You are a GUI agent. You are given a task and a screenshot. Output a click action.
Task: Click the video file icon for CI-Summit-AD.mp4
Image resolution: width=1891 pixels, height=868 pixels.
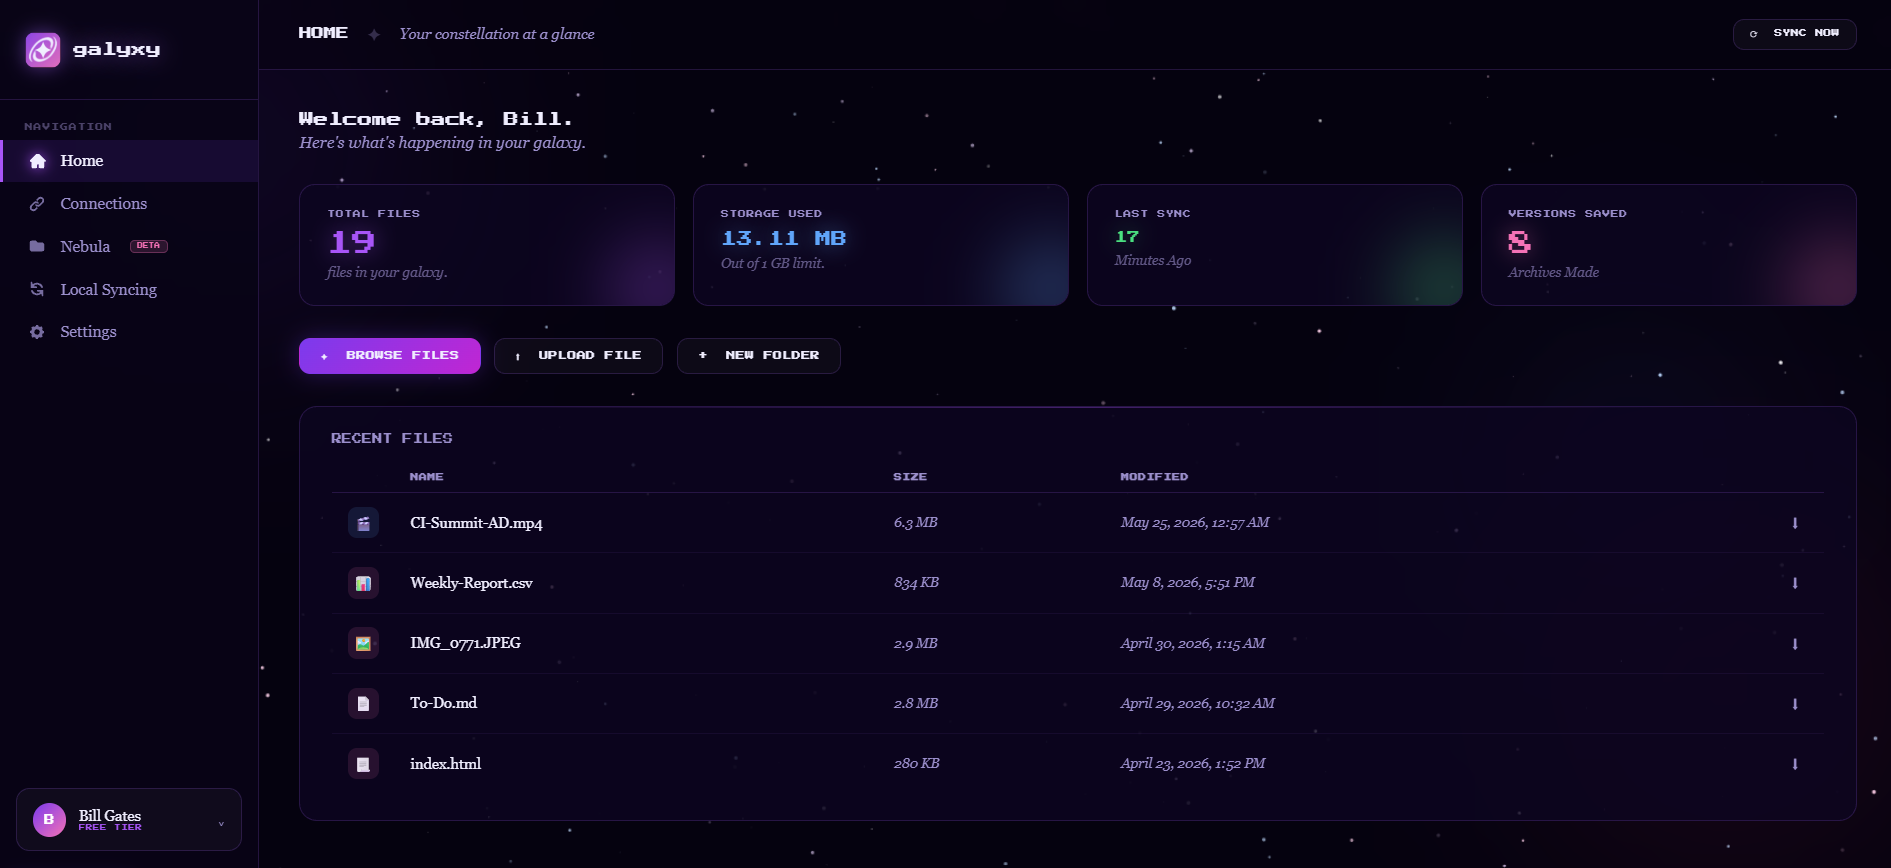[363, 523]
